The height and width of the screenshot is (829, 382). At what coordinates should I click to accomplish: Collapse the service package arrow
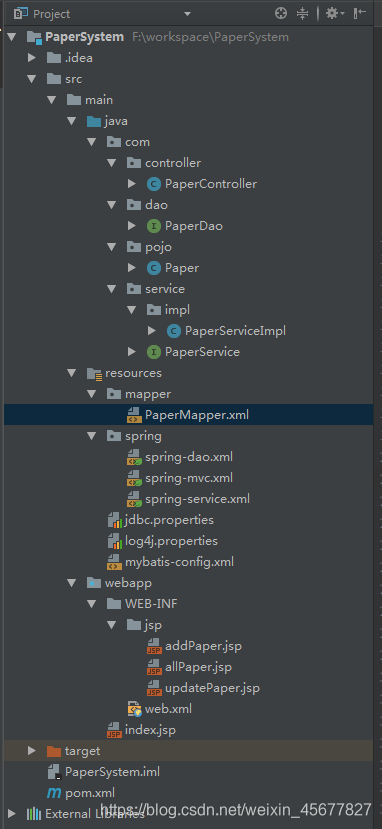(x=112, y=289)
